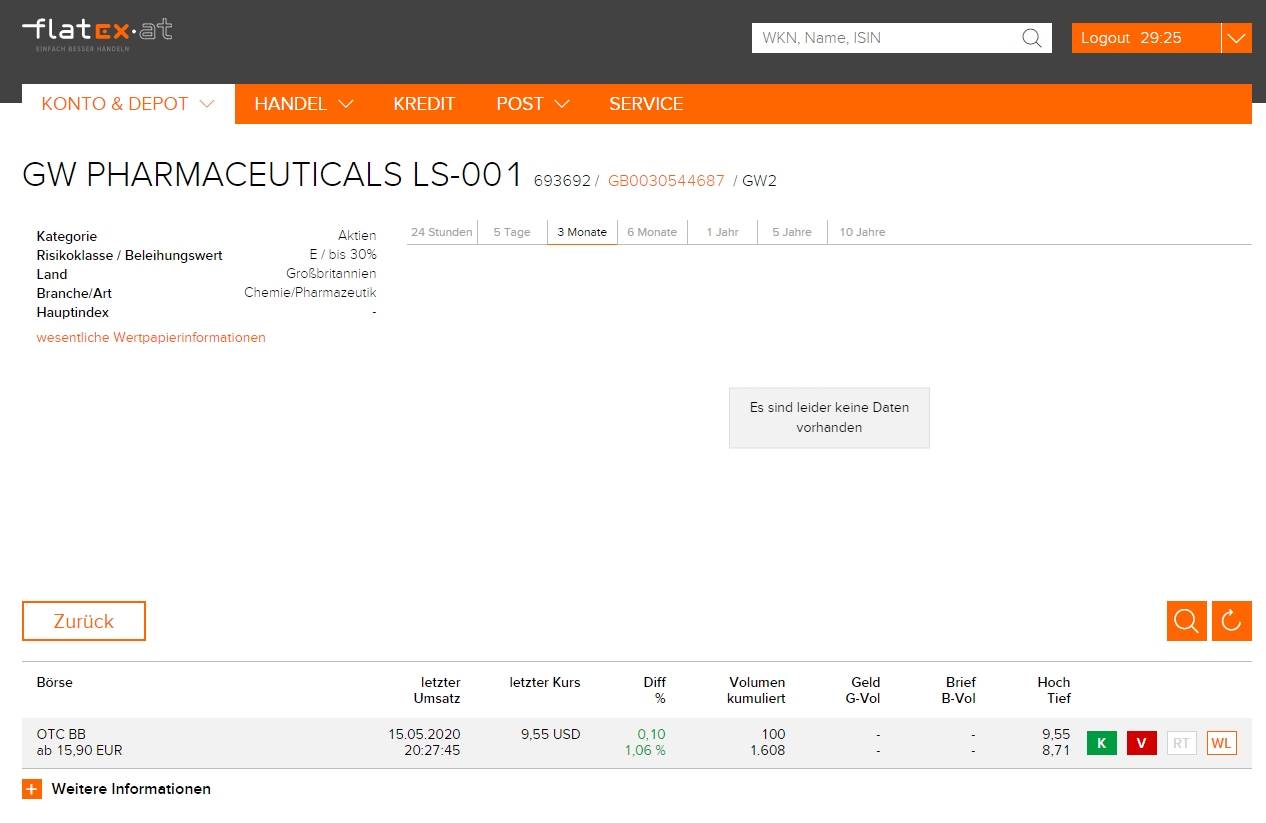Click the green K buy button

click(x=1102, y=743)
